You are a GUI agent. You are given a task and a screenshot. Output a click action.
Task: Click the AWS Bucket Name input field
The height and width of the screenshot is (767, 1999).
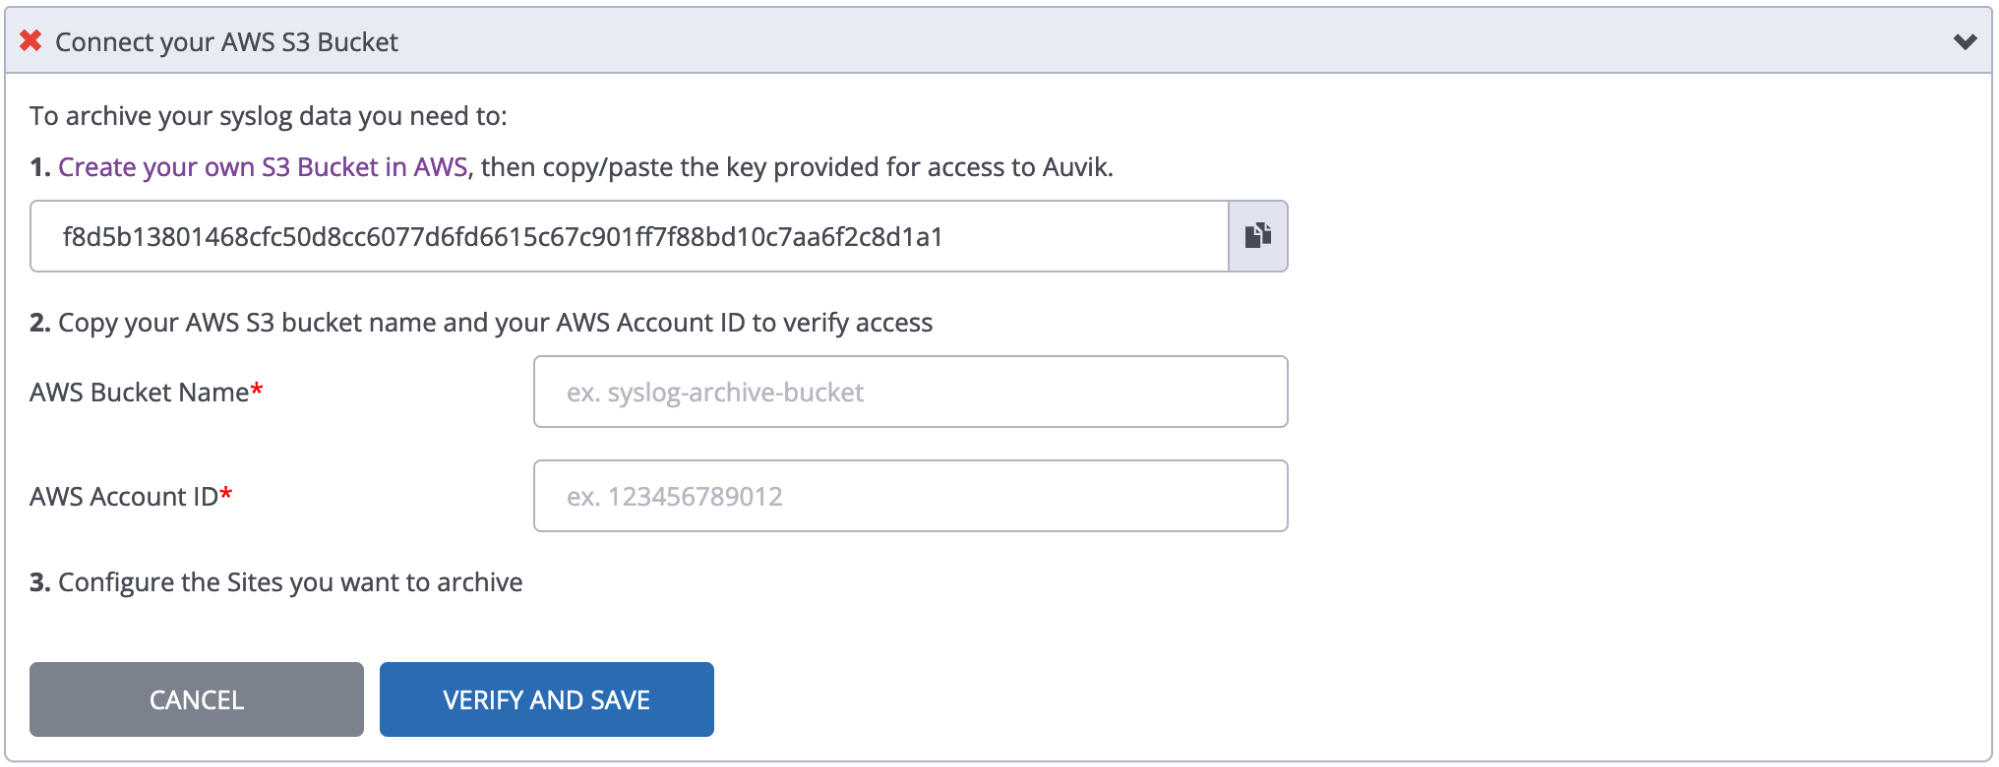[x=910, y=391]
